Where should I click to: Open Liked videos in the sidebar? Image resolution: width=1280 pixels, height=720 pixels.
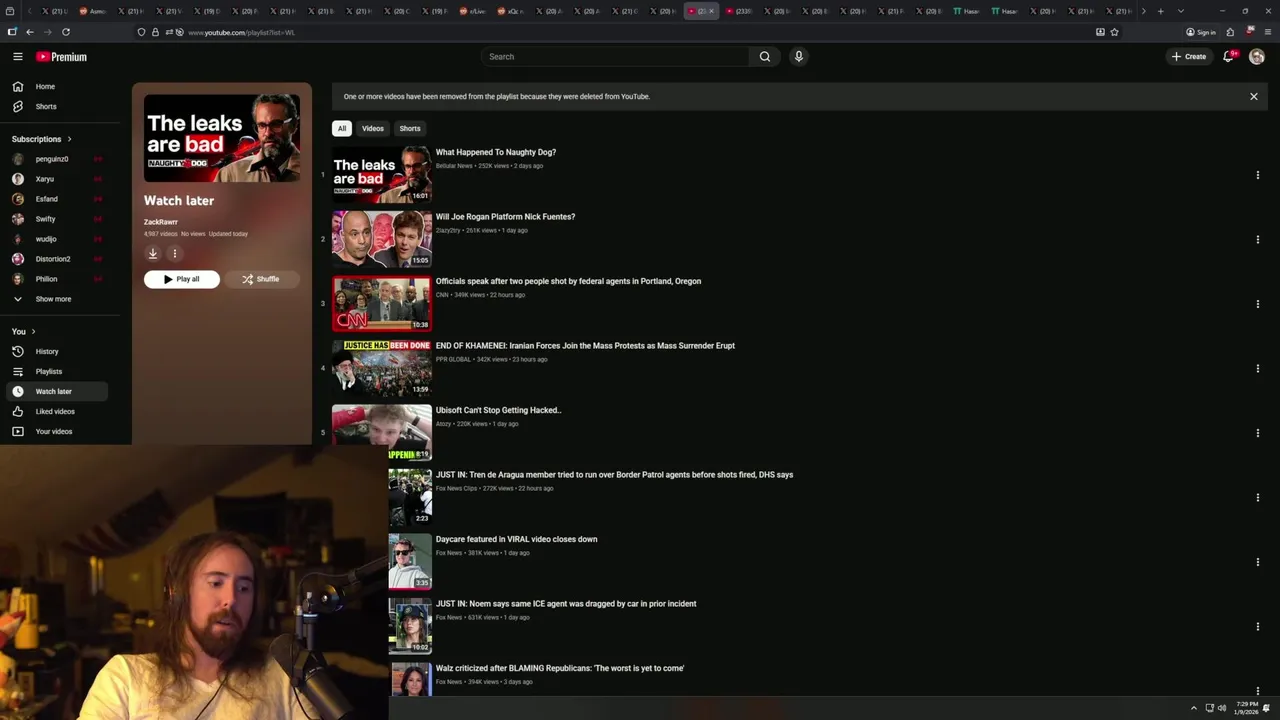tap(56, 412)
